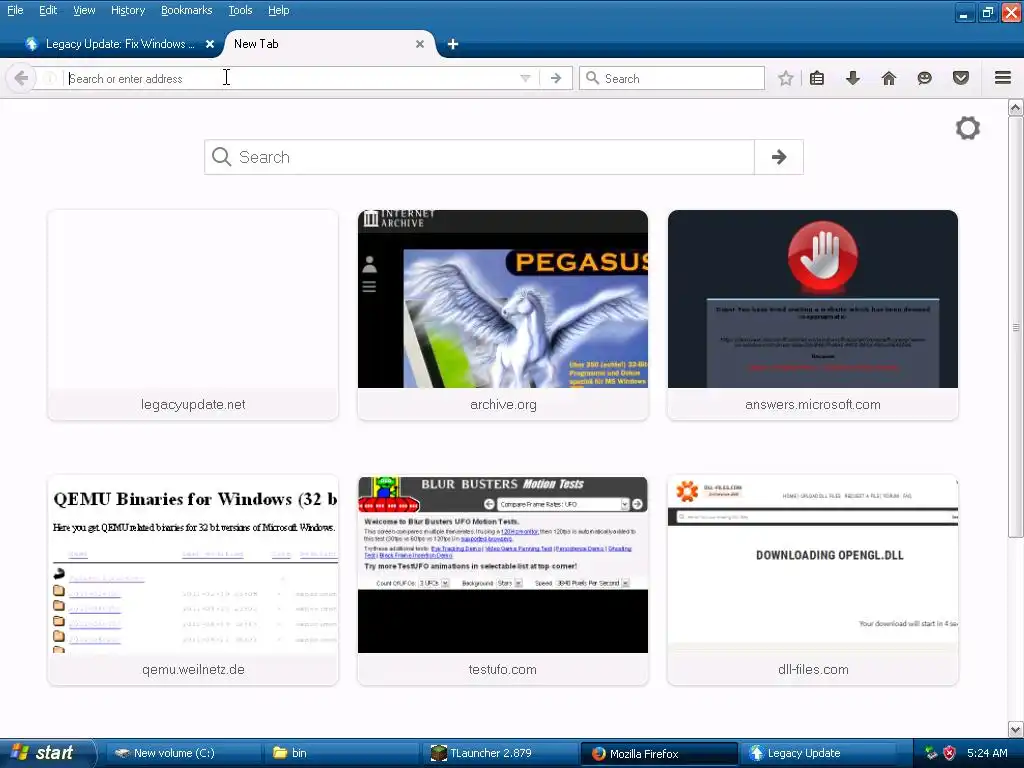Submit the new tab page search arrow
This screenshot has height=768, width=1024.
pos(778,157)
